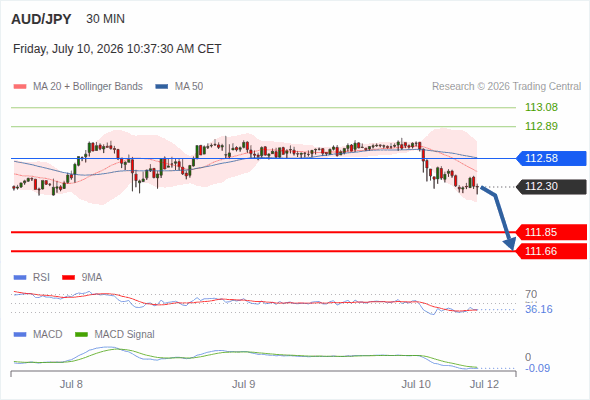The width and height of the screenshot is (590, 400).
Task: Click the red 111.85 support price tag
Action: pos(551,232)
